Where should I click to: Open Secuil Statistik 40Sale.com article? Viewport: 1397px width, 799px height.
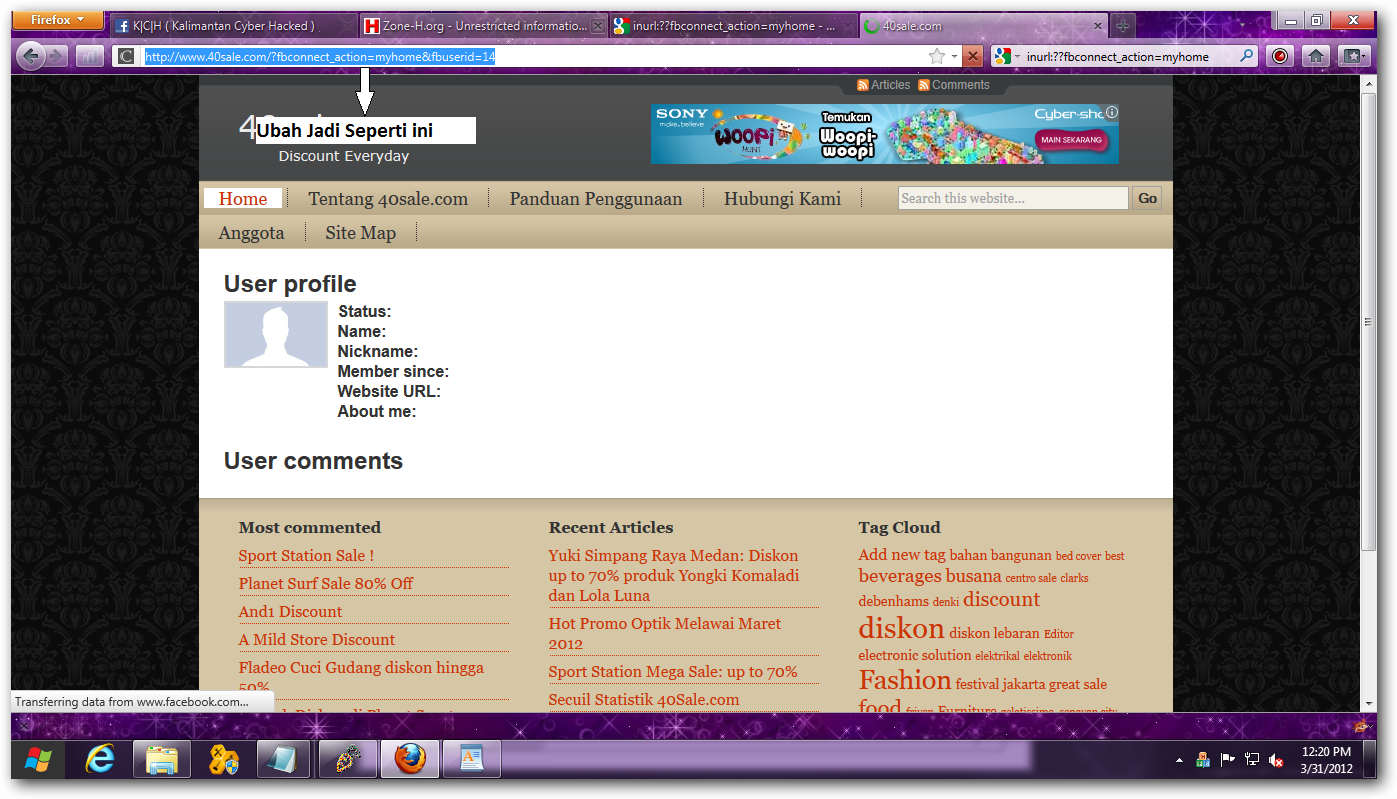pyautogui.click(x=644, y=699)
